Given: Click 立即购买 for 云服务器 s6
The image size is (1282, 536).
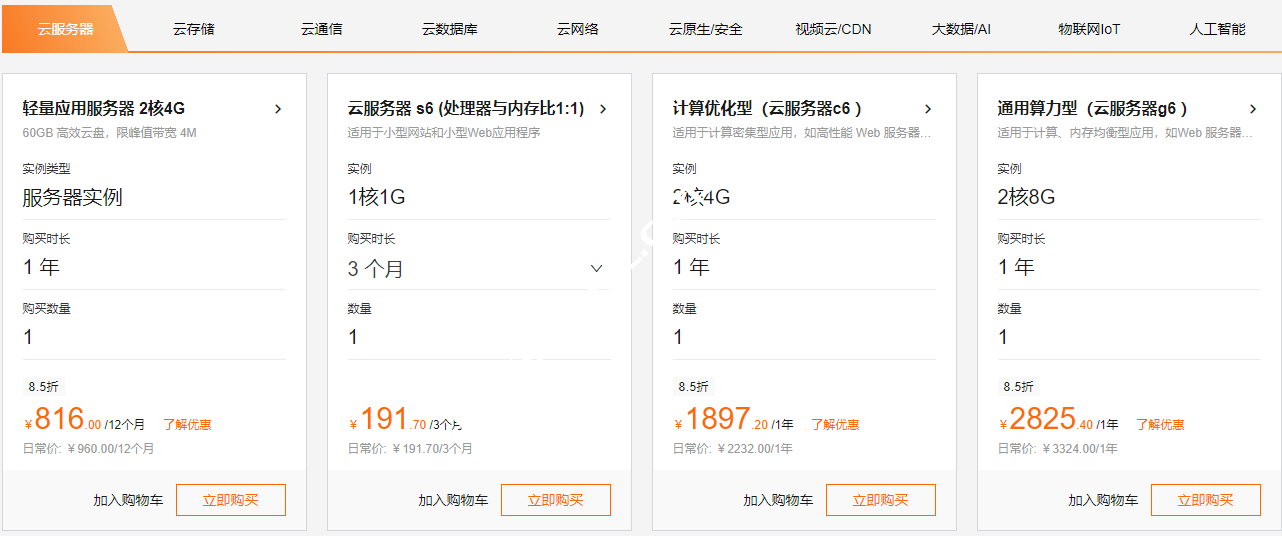Looking at the screenshot, I should (x=555, y=500).
